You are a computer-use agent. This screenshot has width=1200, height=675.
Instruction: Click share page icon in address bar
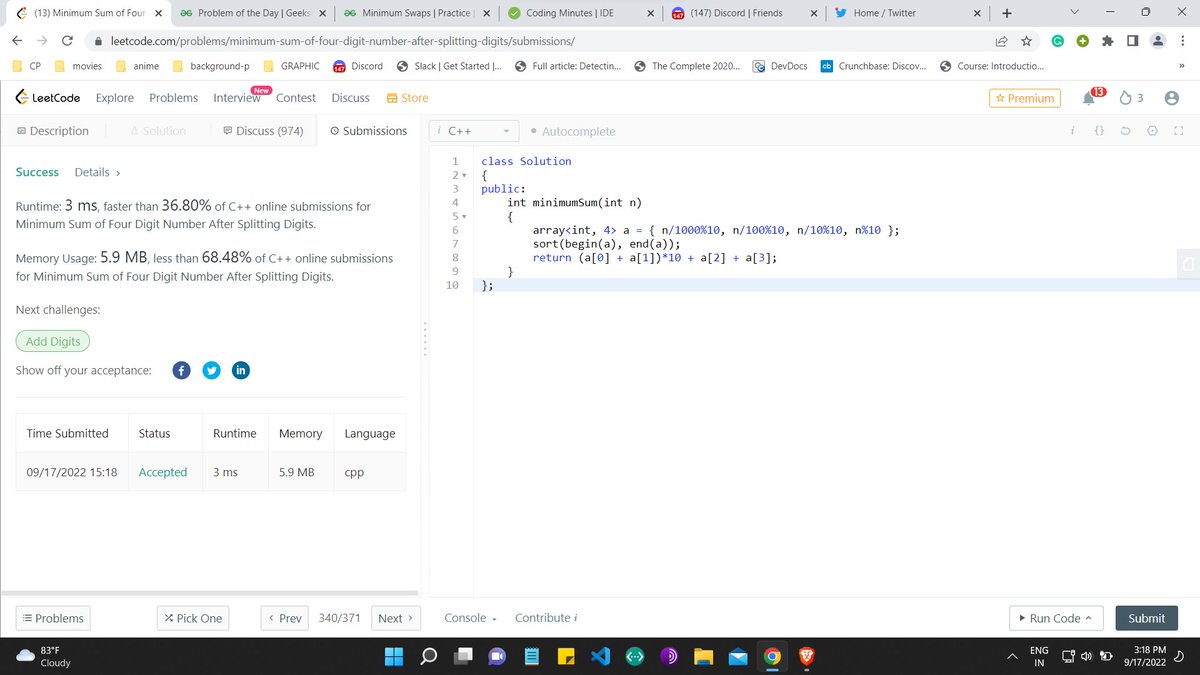tap(1000, 42)
